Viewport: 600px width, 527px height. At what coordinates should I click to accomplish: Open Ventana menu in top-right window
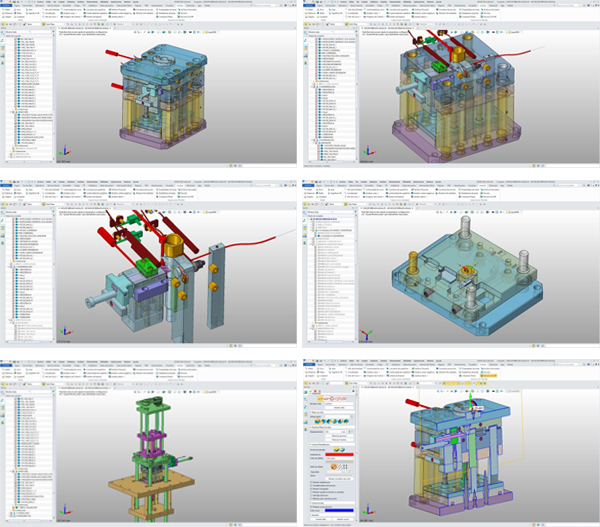[428, 2]
